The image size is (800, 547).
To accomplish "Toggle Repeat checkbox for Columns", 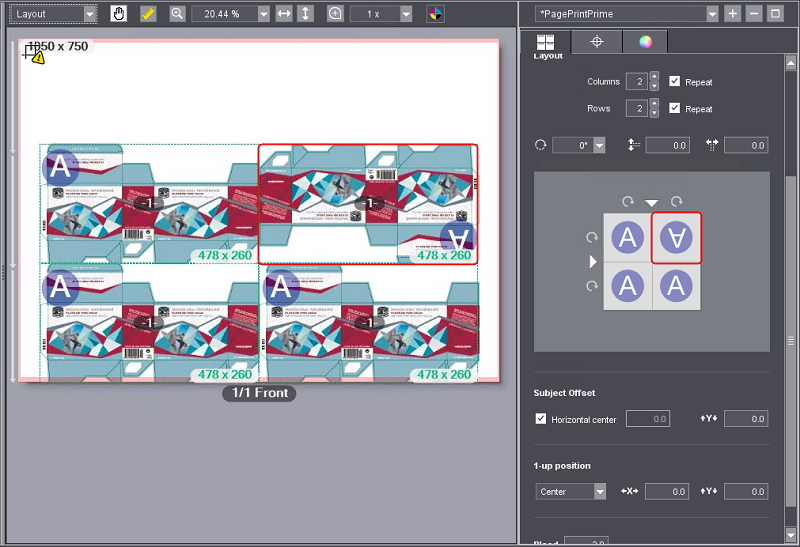I will pos(675,82).
